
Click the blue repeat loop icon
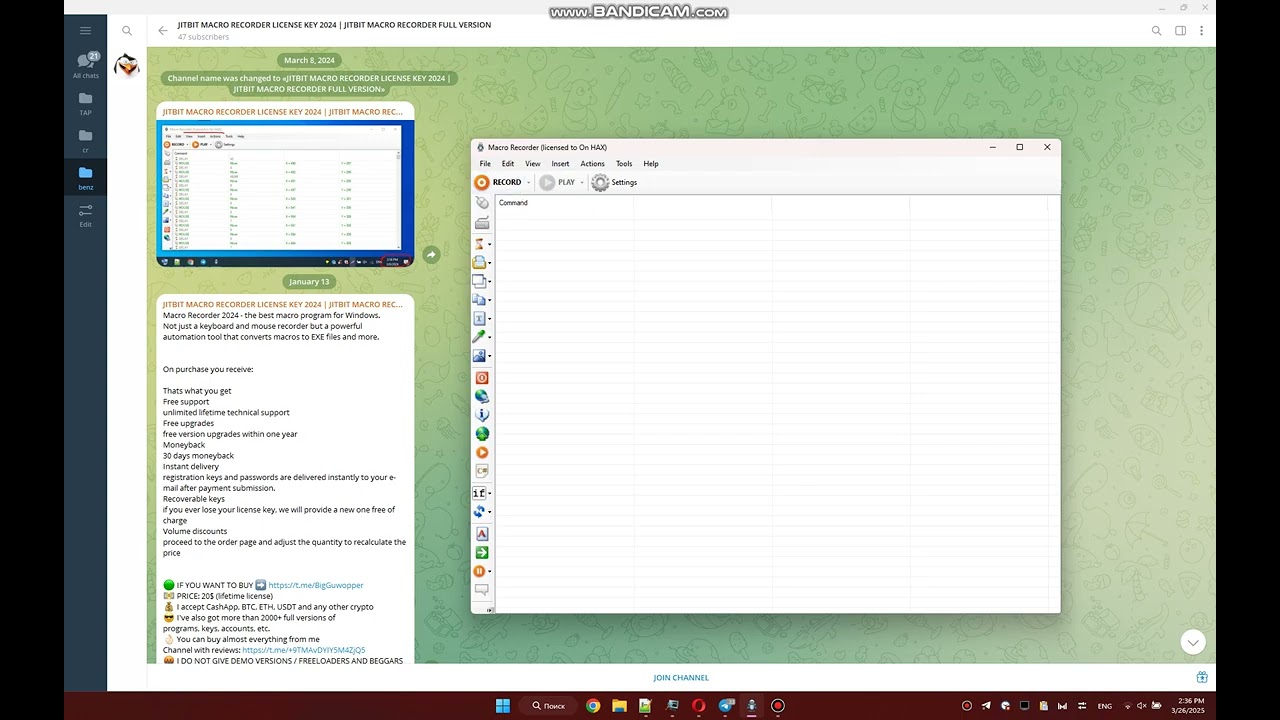point(480,511)
